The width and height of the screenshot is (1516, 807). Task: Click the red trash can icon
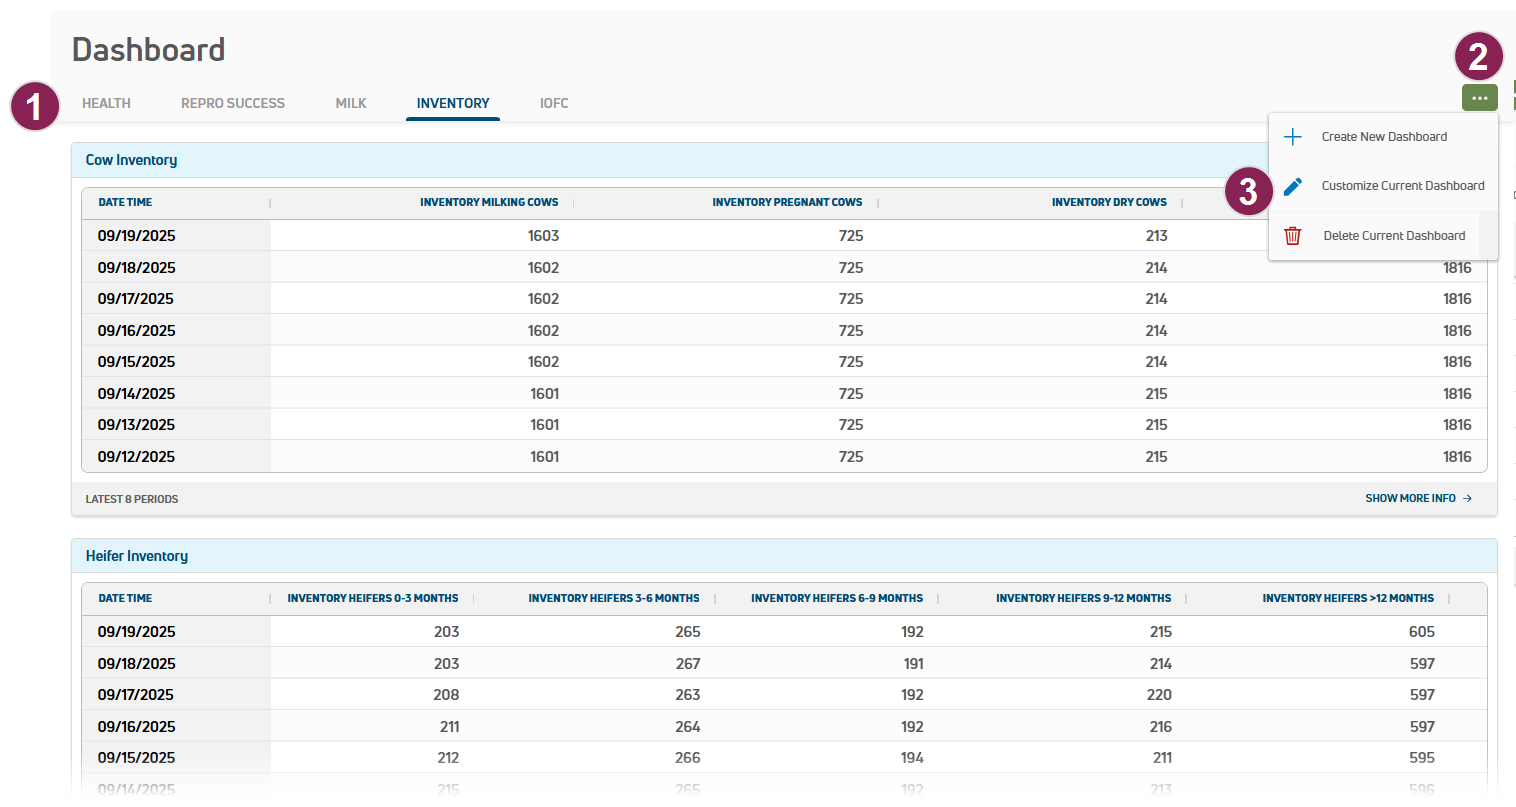(x=1293, y=236)
